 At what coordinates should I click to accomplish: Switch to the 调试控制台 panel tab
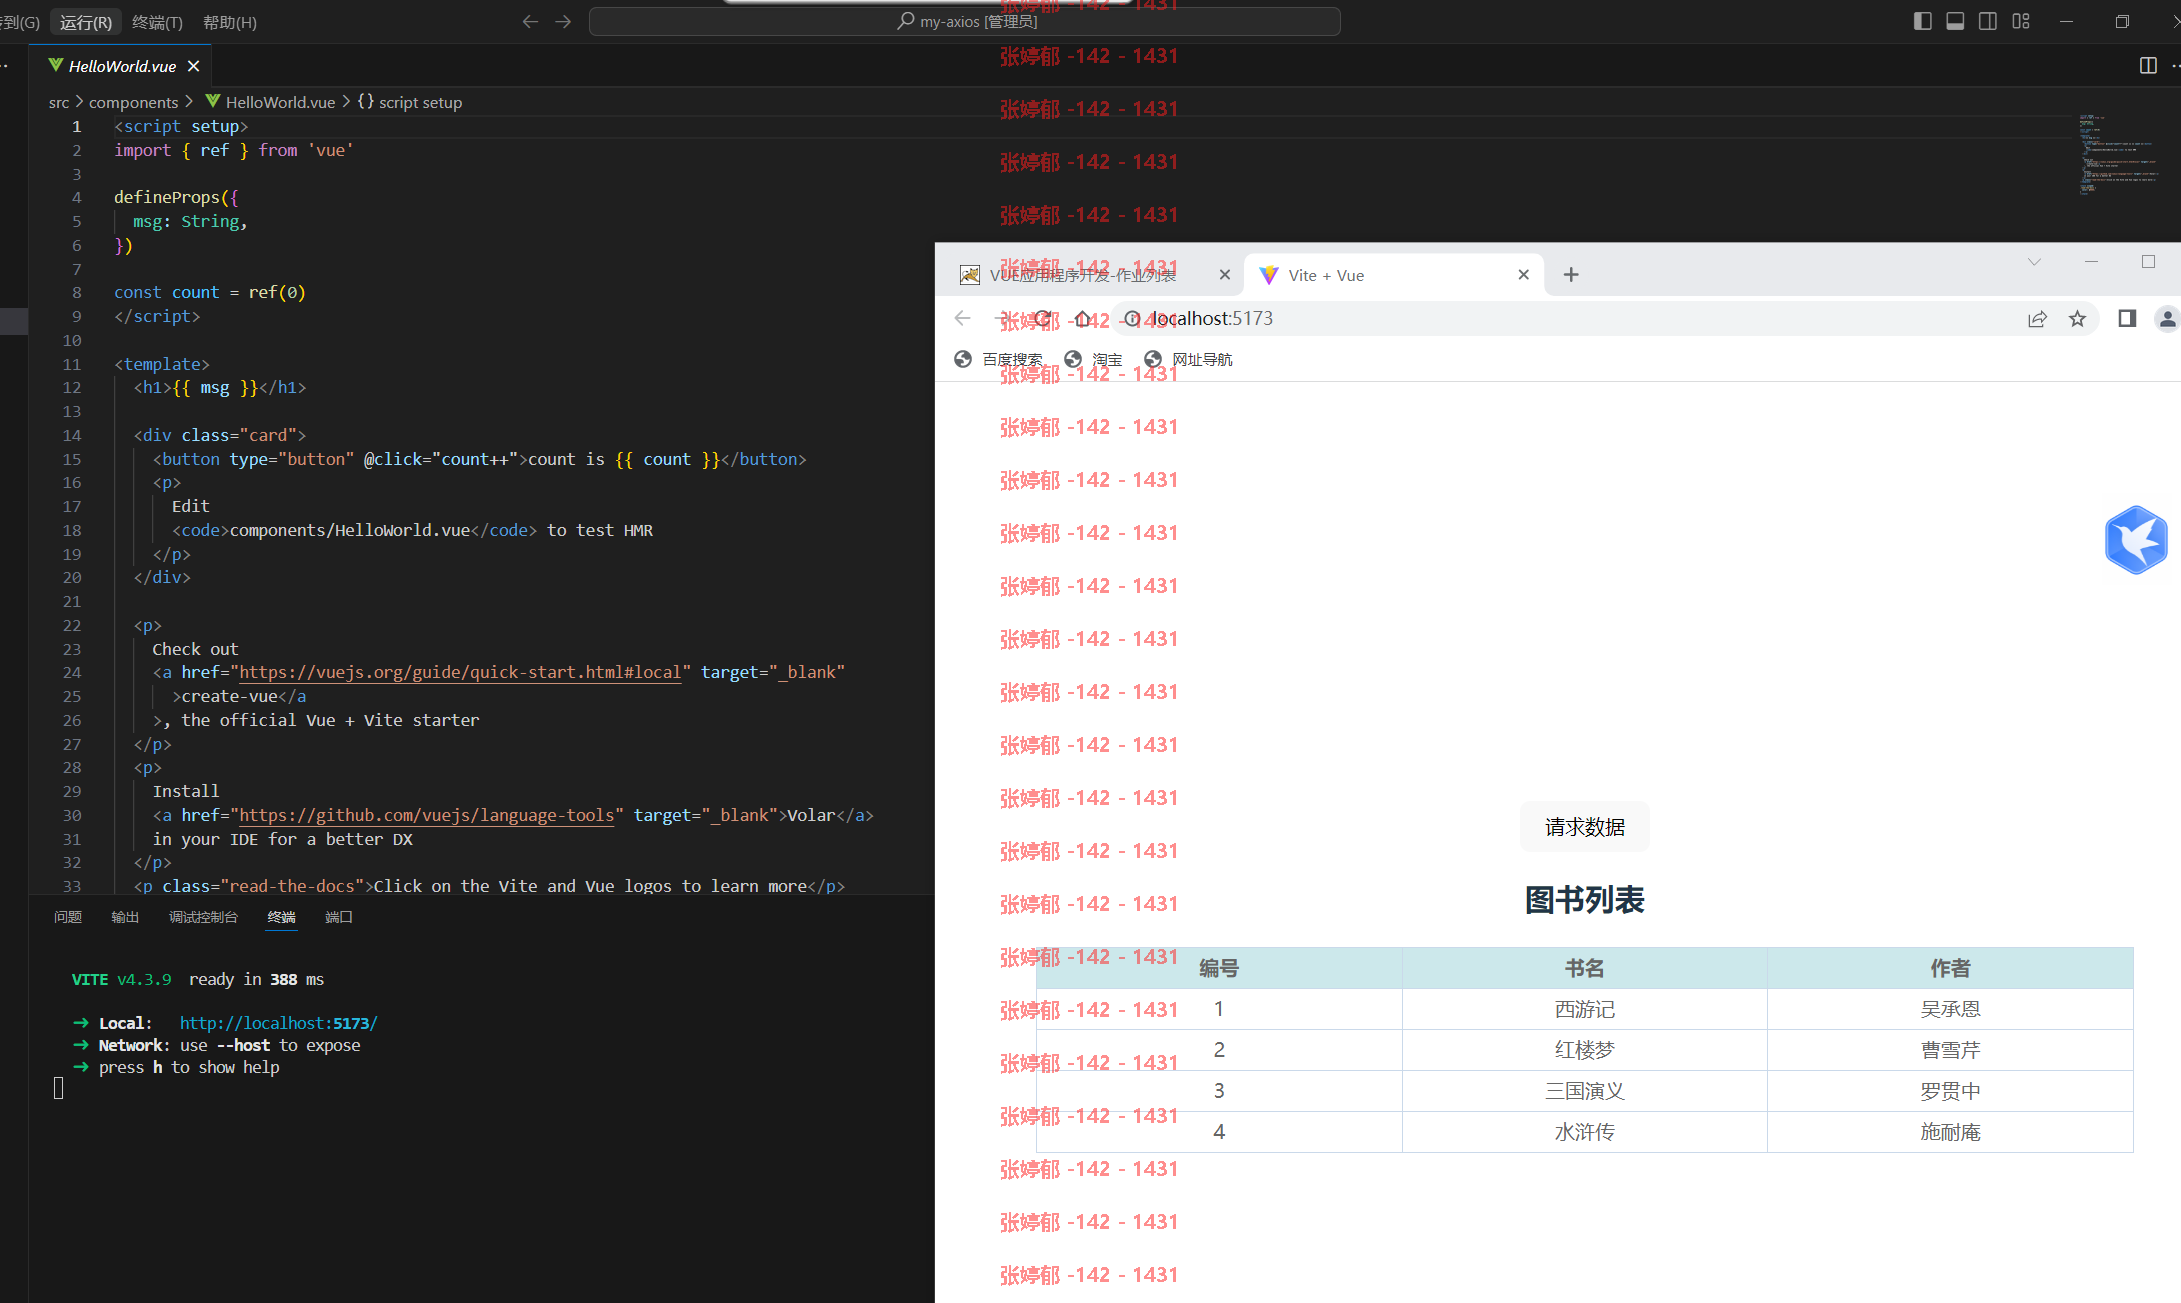[x=203, y=917]
